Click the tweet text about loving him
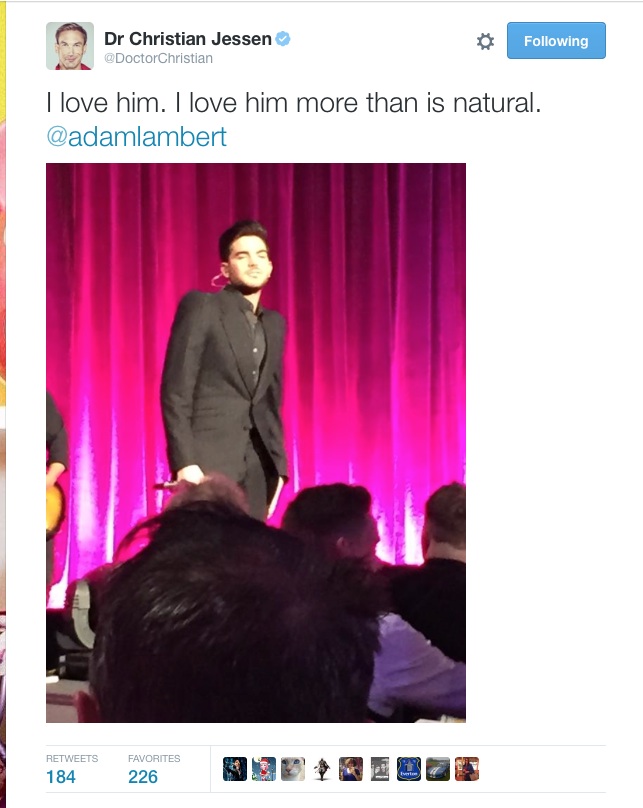This screenshot has width=643, height=808. [x=294, y=103]
